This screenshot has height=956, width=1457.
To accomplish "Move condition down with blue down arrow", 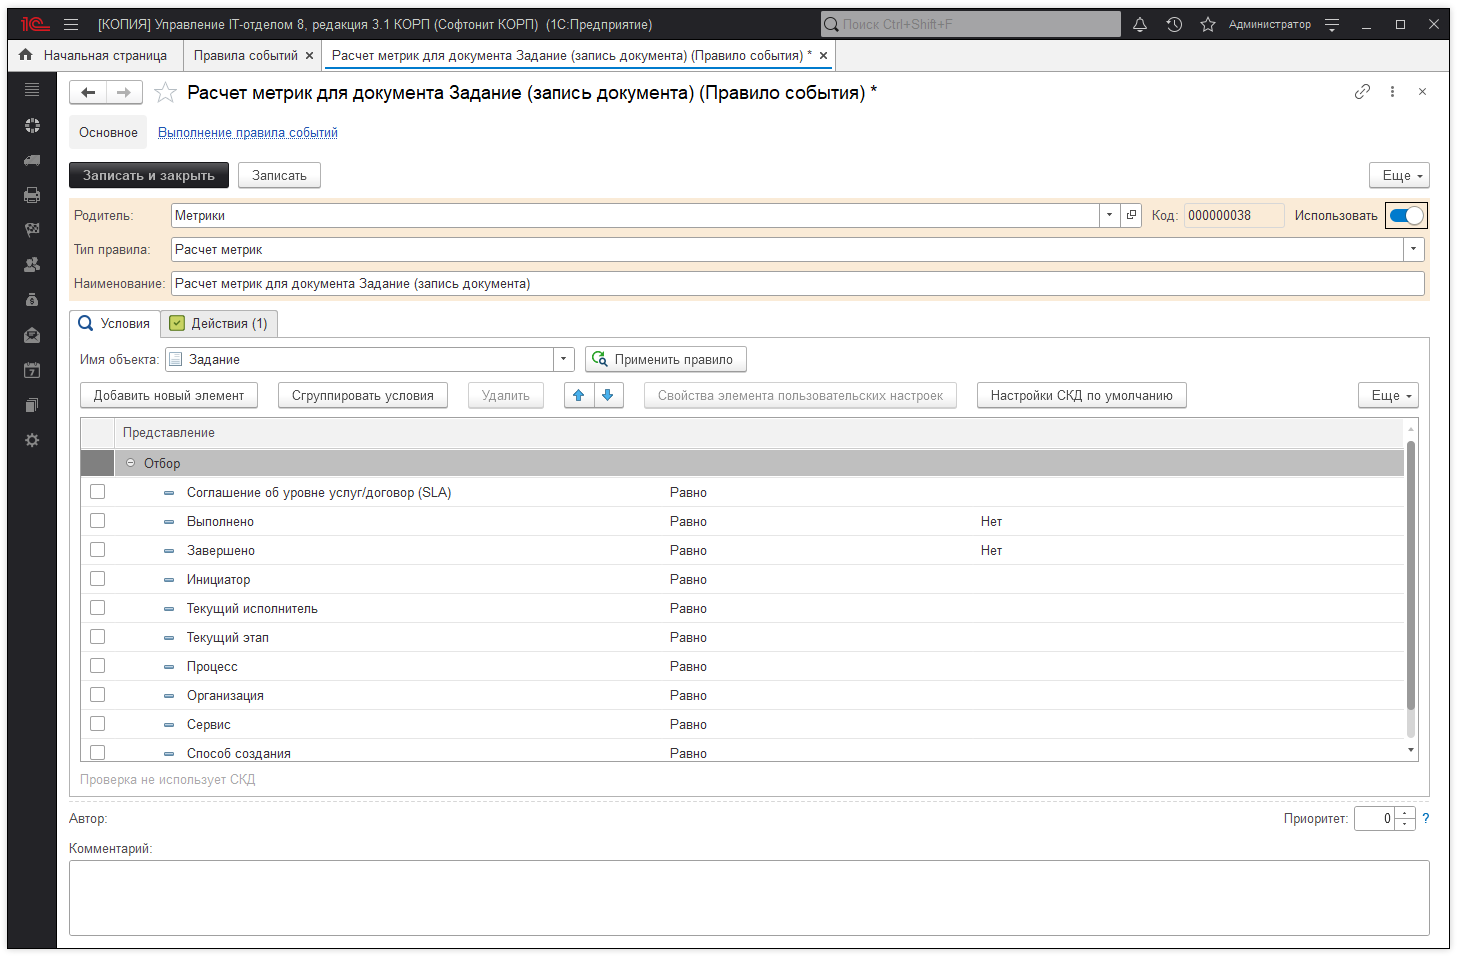I will click(608, 396).
